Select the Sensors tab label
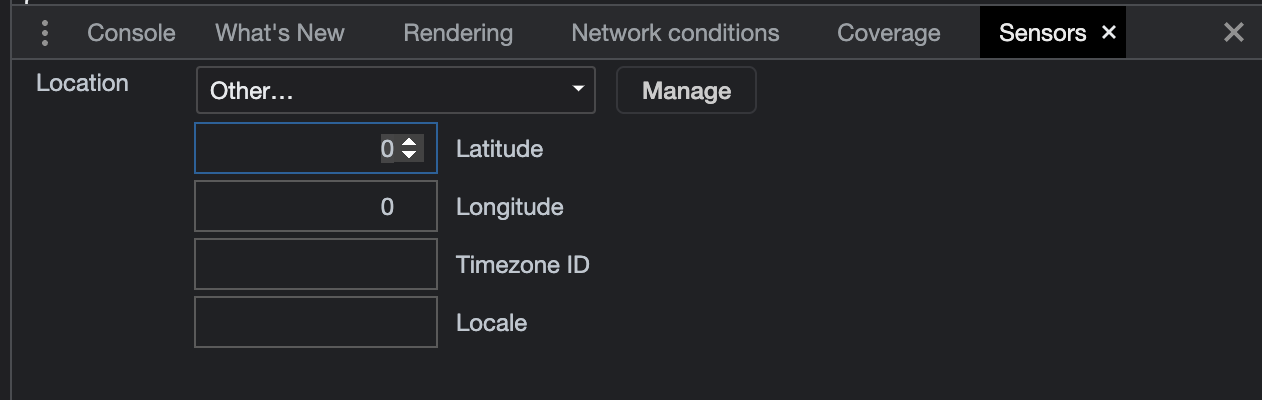Screen dimensions: 1262x400 pos(1042,33)
